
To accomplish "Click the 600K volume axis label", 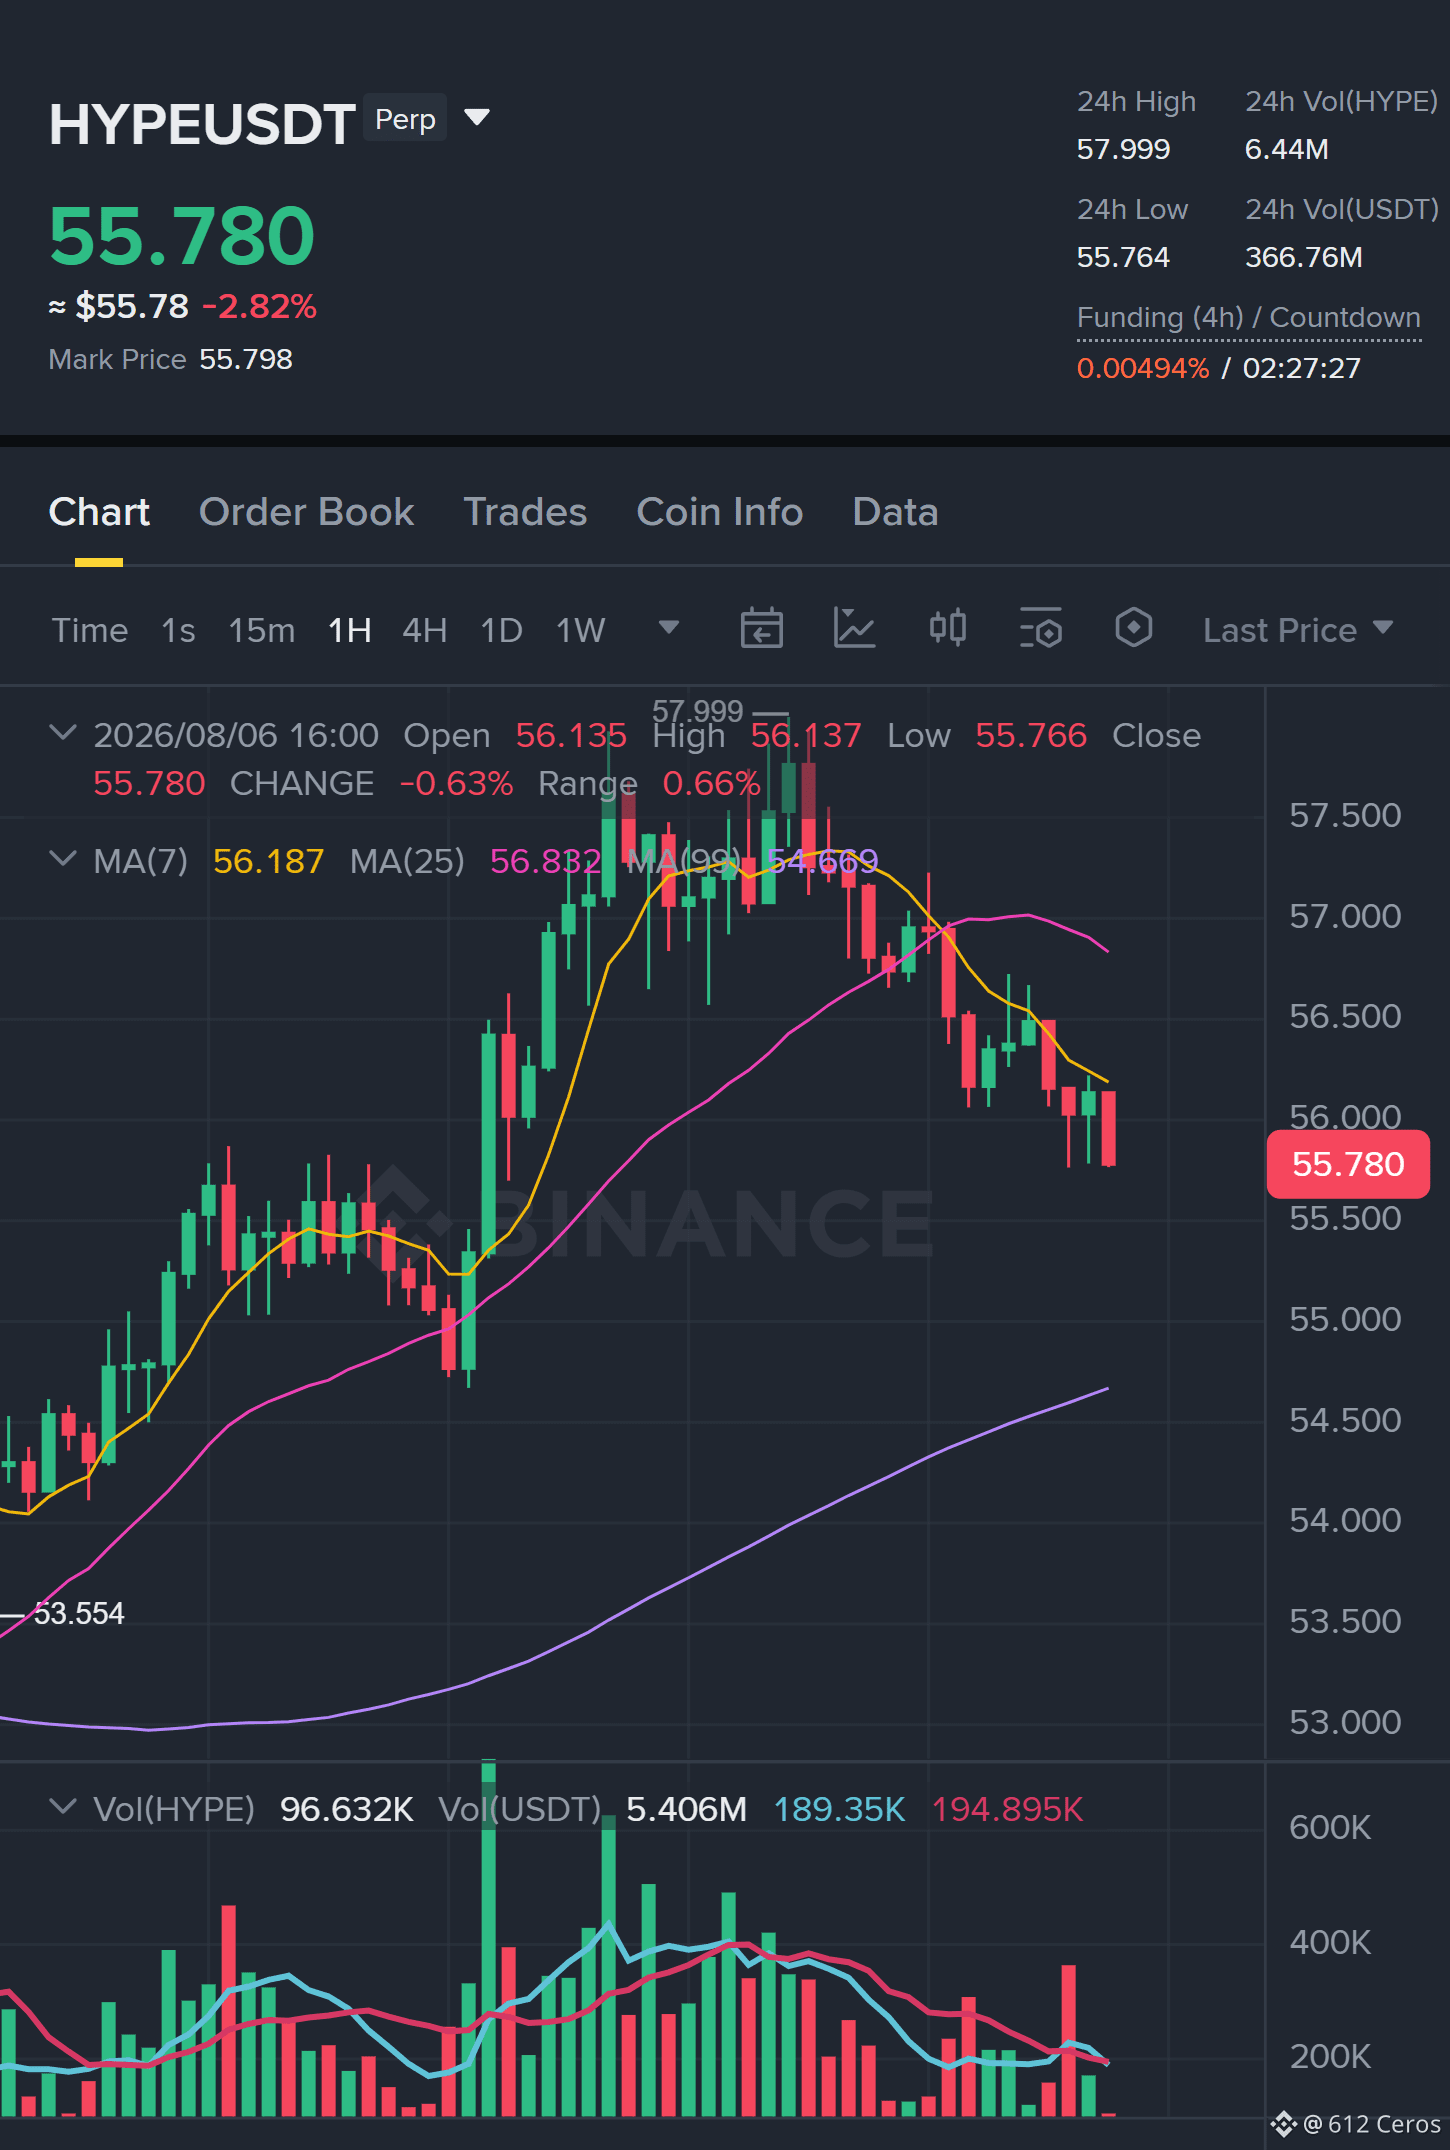I will pyautogui.click(x=1330, y=1827).
